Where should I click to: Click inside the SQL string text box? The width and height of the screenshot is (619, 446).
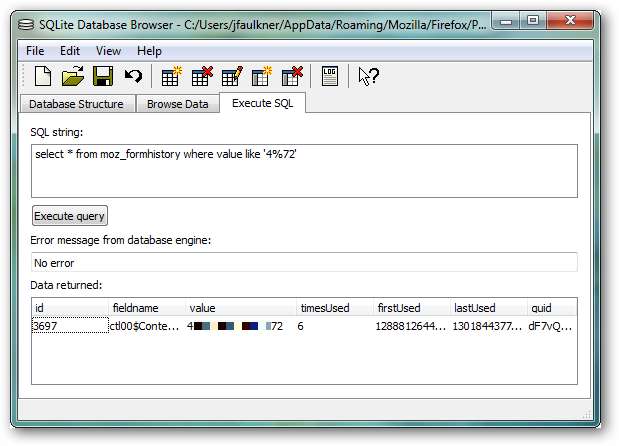pyautogui.click(x=304, y=171)
